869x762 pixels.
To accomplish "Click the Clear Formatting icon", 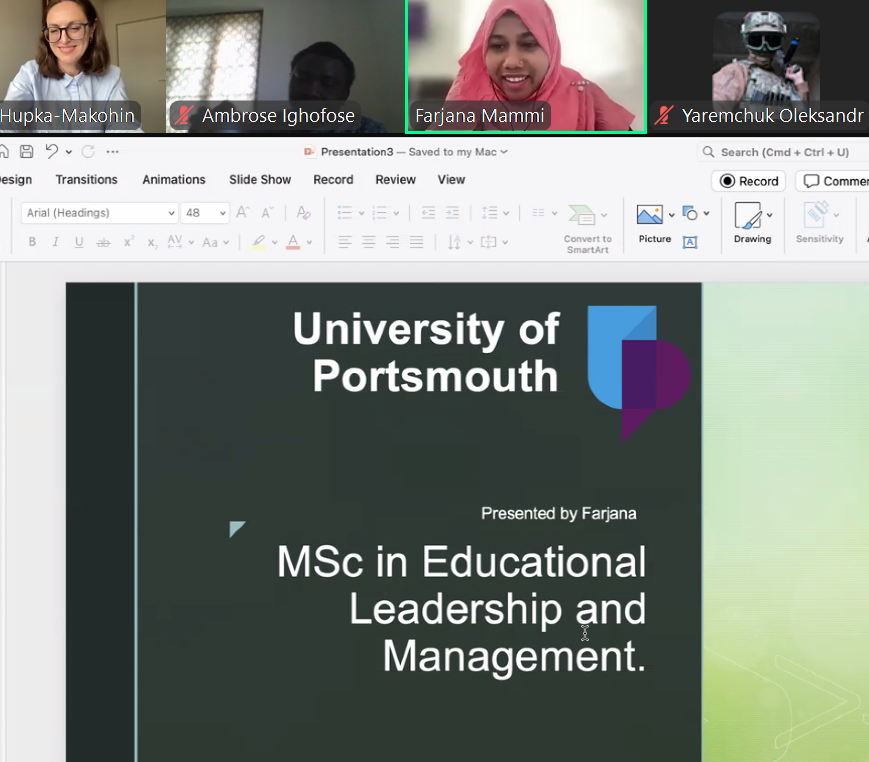I will (x=304, y=213).
